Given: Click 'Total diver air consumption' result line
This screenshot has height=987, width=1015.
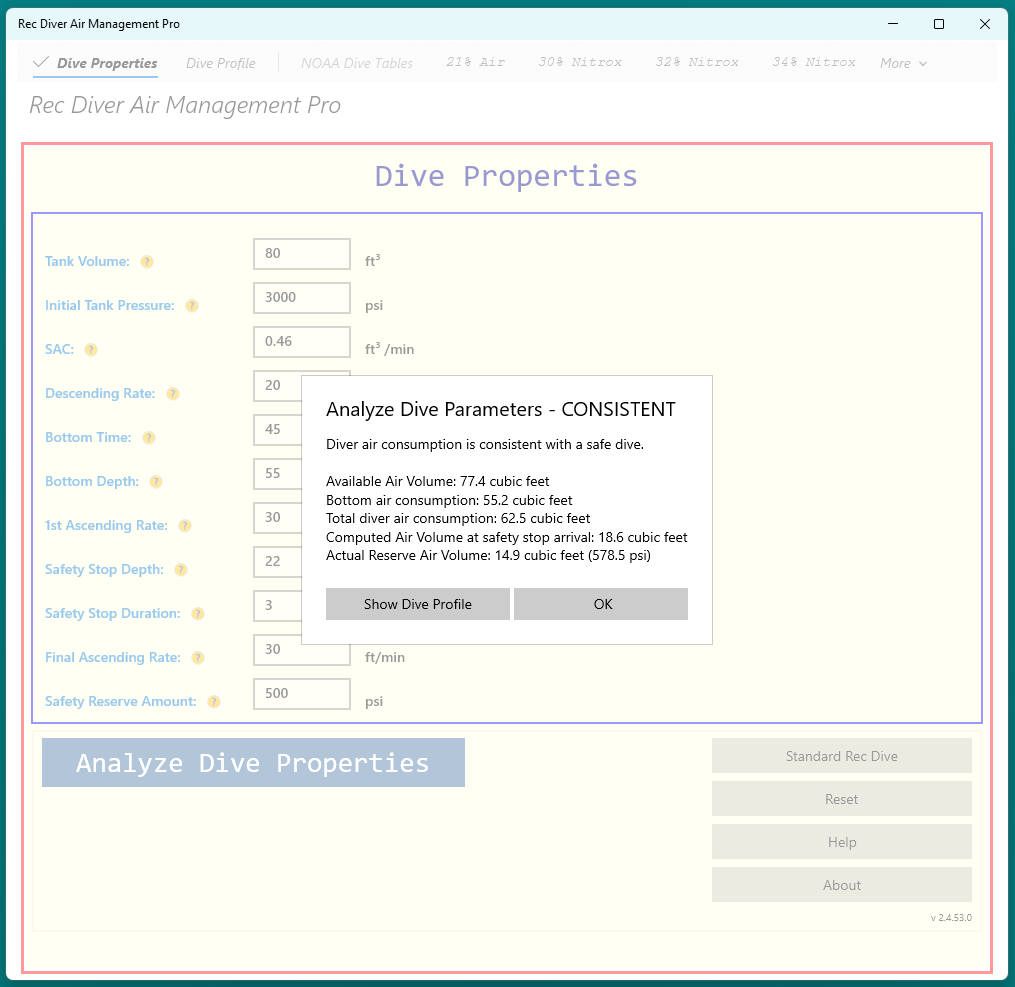Looking at the screenshot, I should [x=458, y=518].
